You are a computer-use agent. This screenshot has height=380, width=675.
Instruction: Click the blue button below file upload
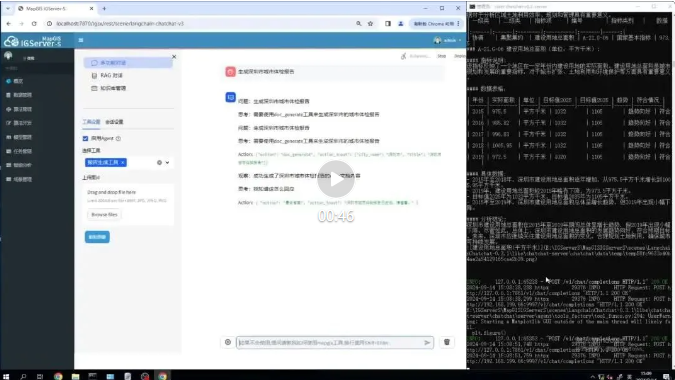[97, 237]
